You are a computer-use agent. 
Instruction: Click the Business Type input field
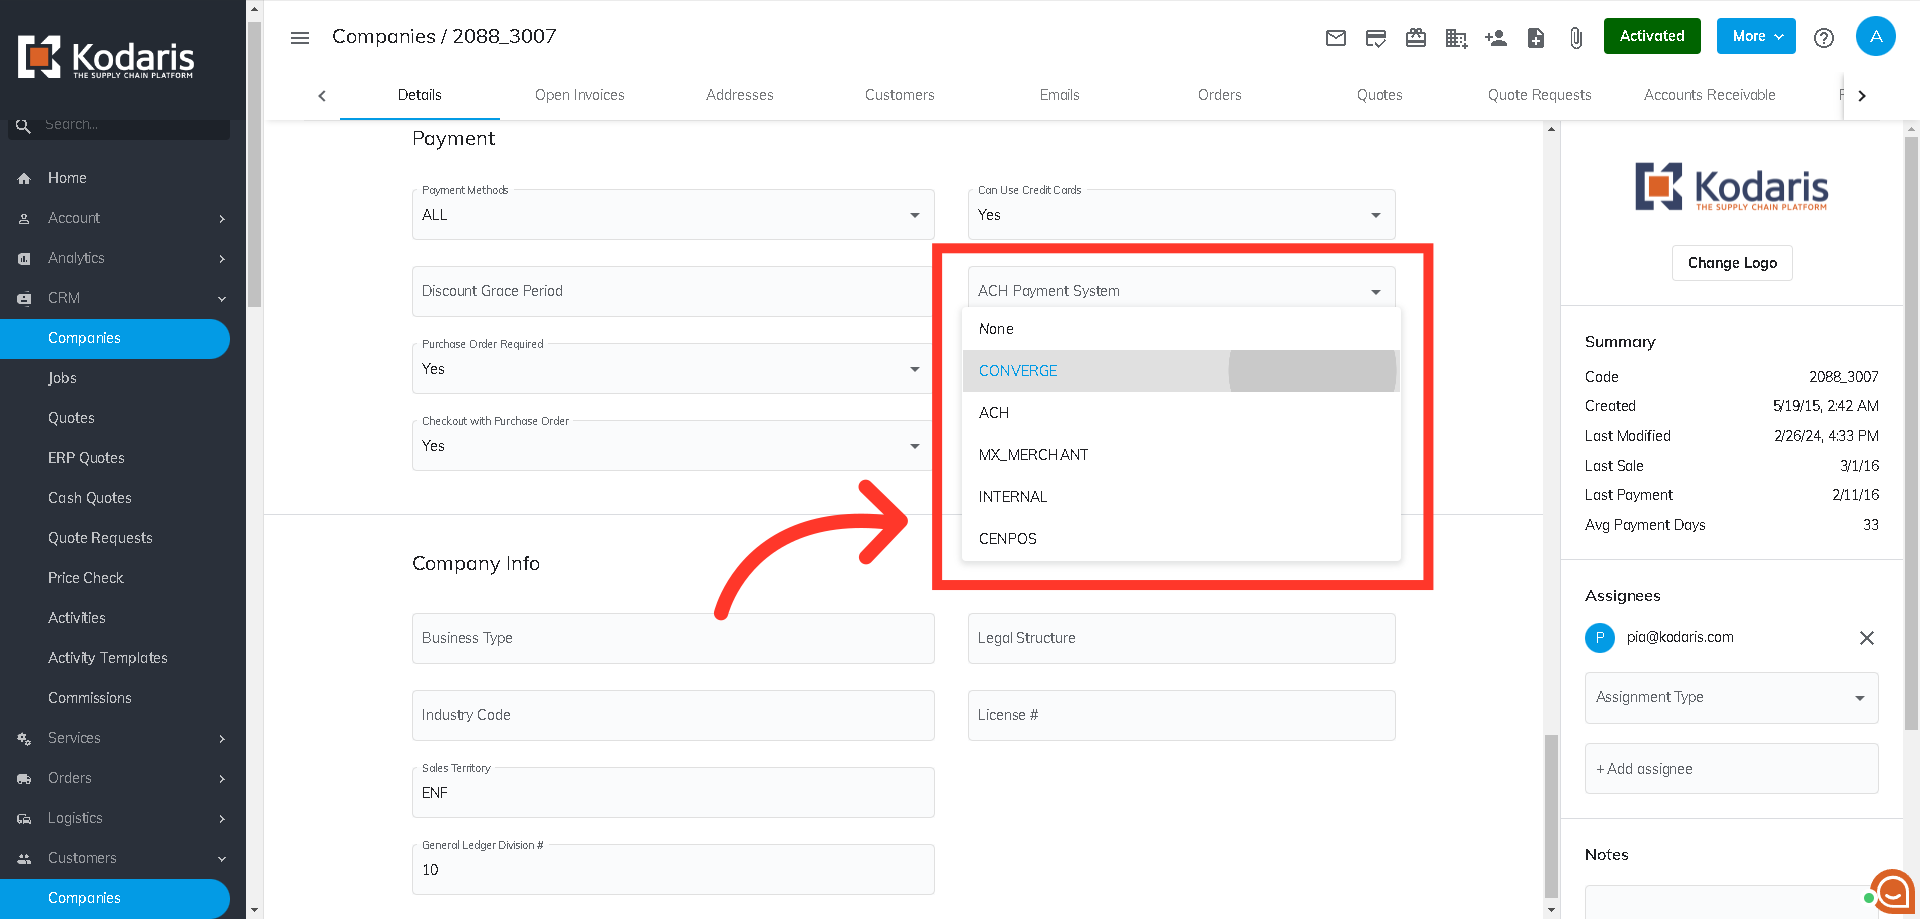[673, 638]
